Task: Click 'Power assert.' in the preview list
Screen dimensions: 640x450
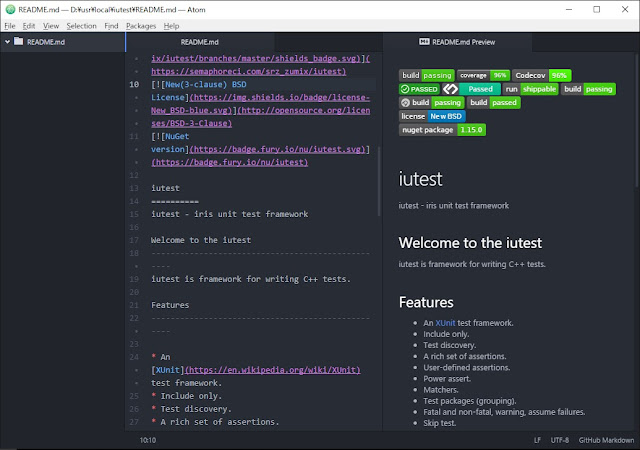Action: (x=447, y=379)
